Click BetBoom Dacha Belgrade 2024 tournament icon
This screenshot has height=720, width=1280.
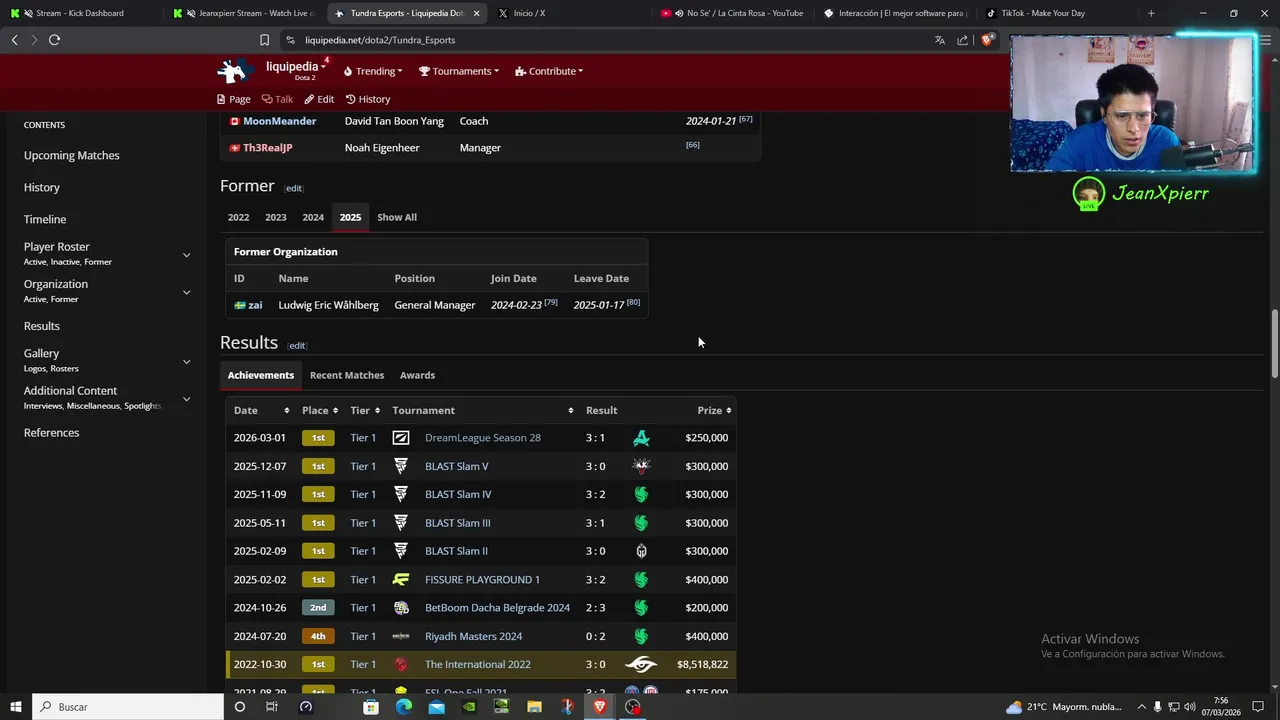click(401, 608)
